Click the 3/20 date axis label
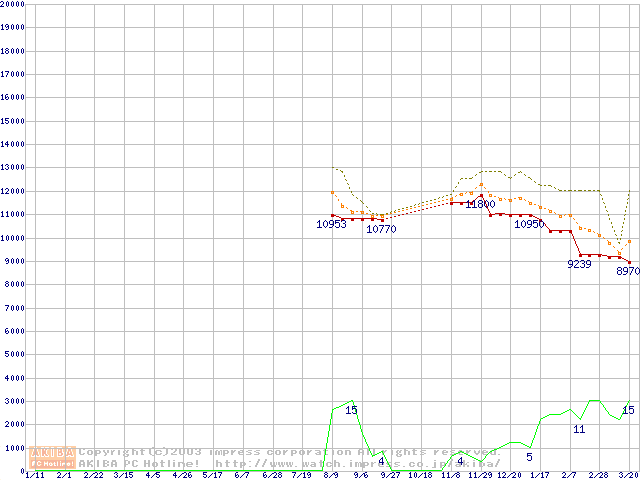Image resolution: width=640 pixels, height=480 pixels. (628, 475)
